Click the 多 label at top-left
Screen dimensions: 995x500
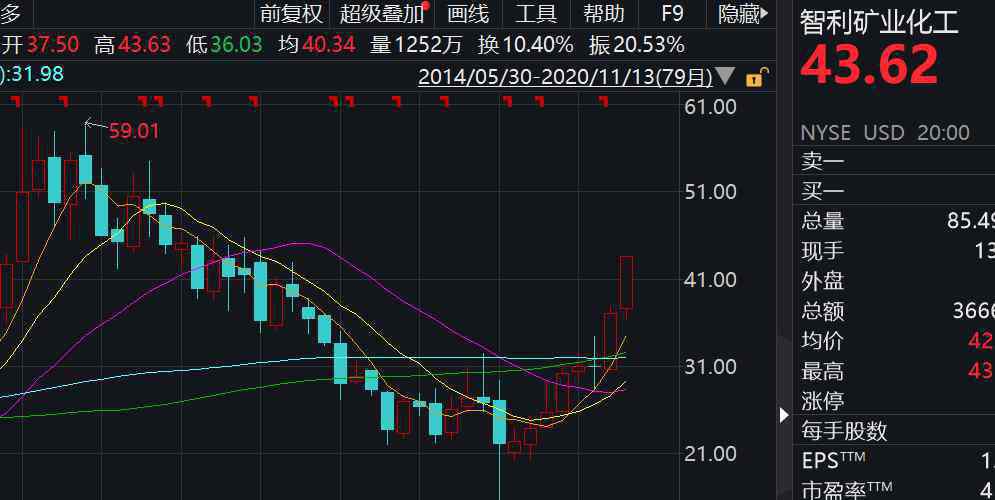[13, 14]
